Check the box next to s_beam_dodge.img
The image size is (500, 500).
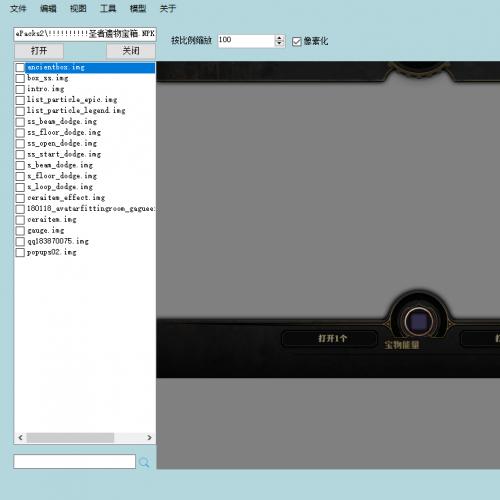[20, 165]
